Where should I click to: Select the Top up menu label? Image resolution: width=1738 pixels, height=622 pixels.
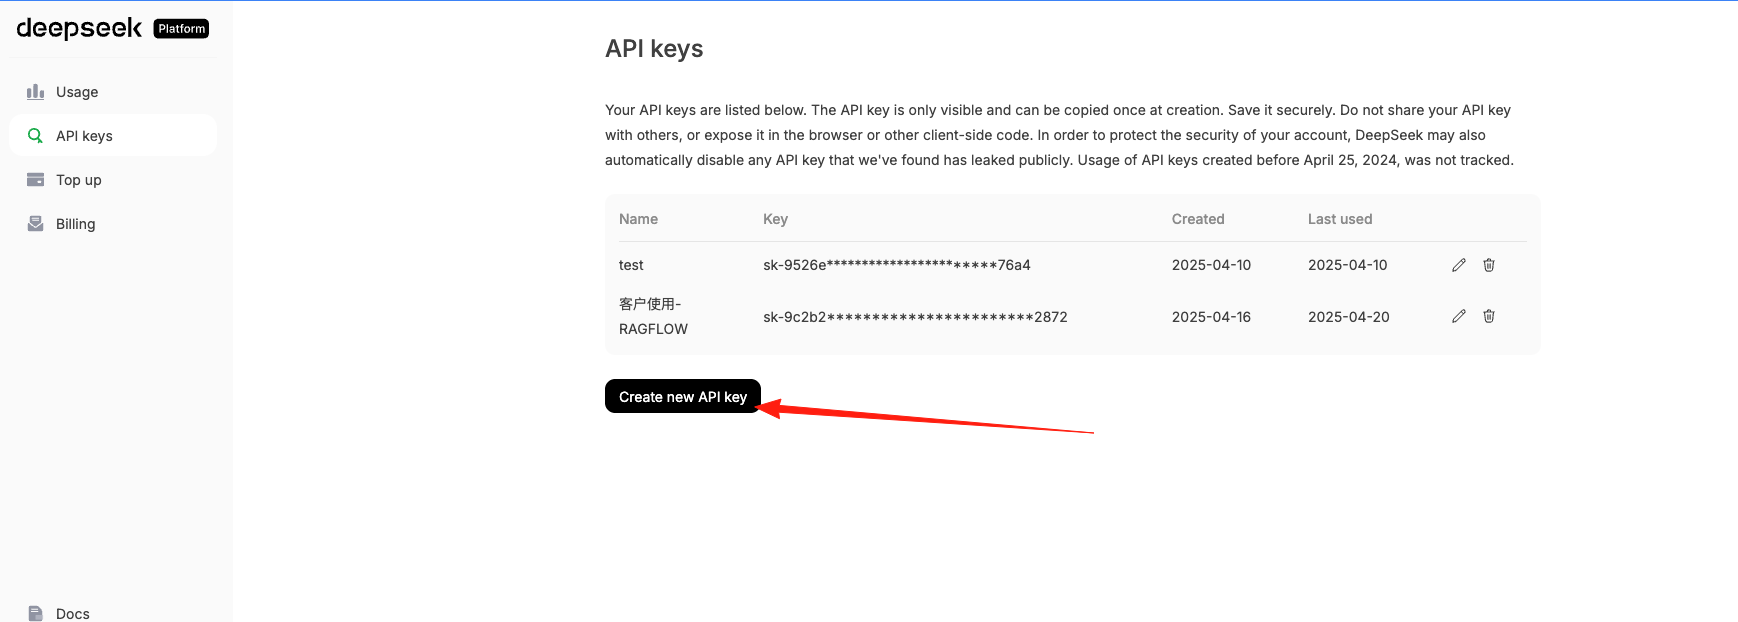pos(79,180)
